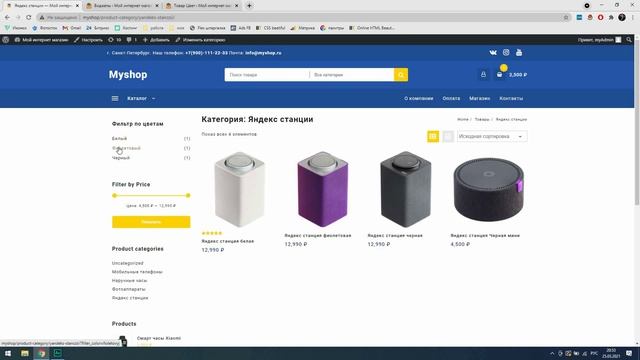
Task: Open the notification center in tray
Action: [629, 353]
